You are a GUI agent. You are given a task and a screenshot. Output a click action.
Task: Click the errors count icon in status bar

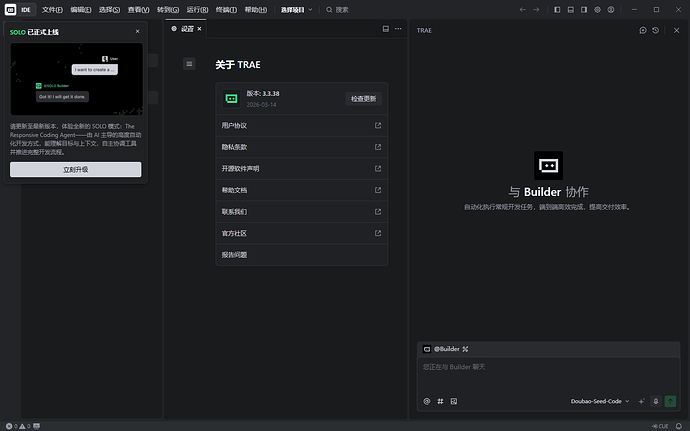9,426
